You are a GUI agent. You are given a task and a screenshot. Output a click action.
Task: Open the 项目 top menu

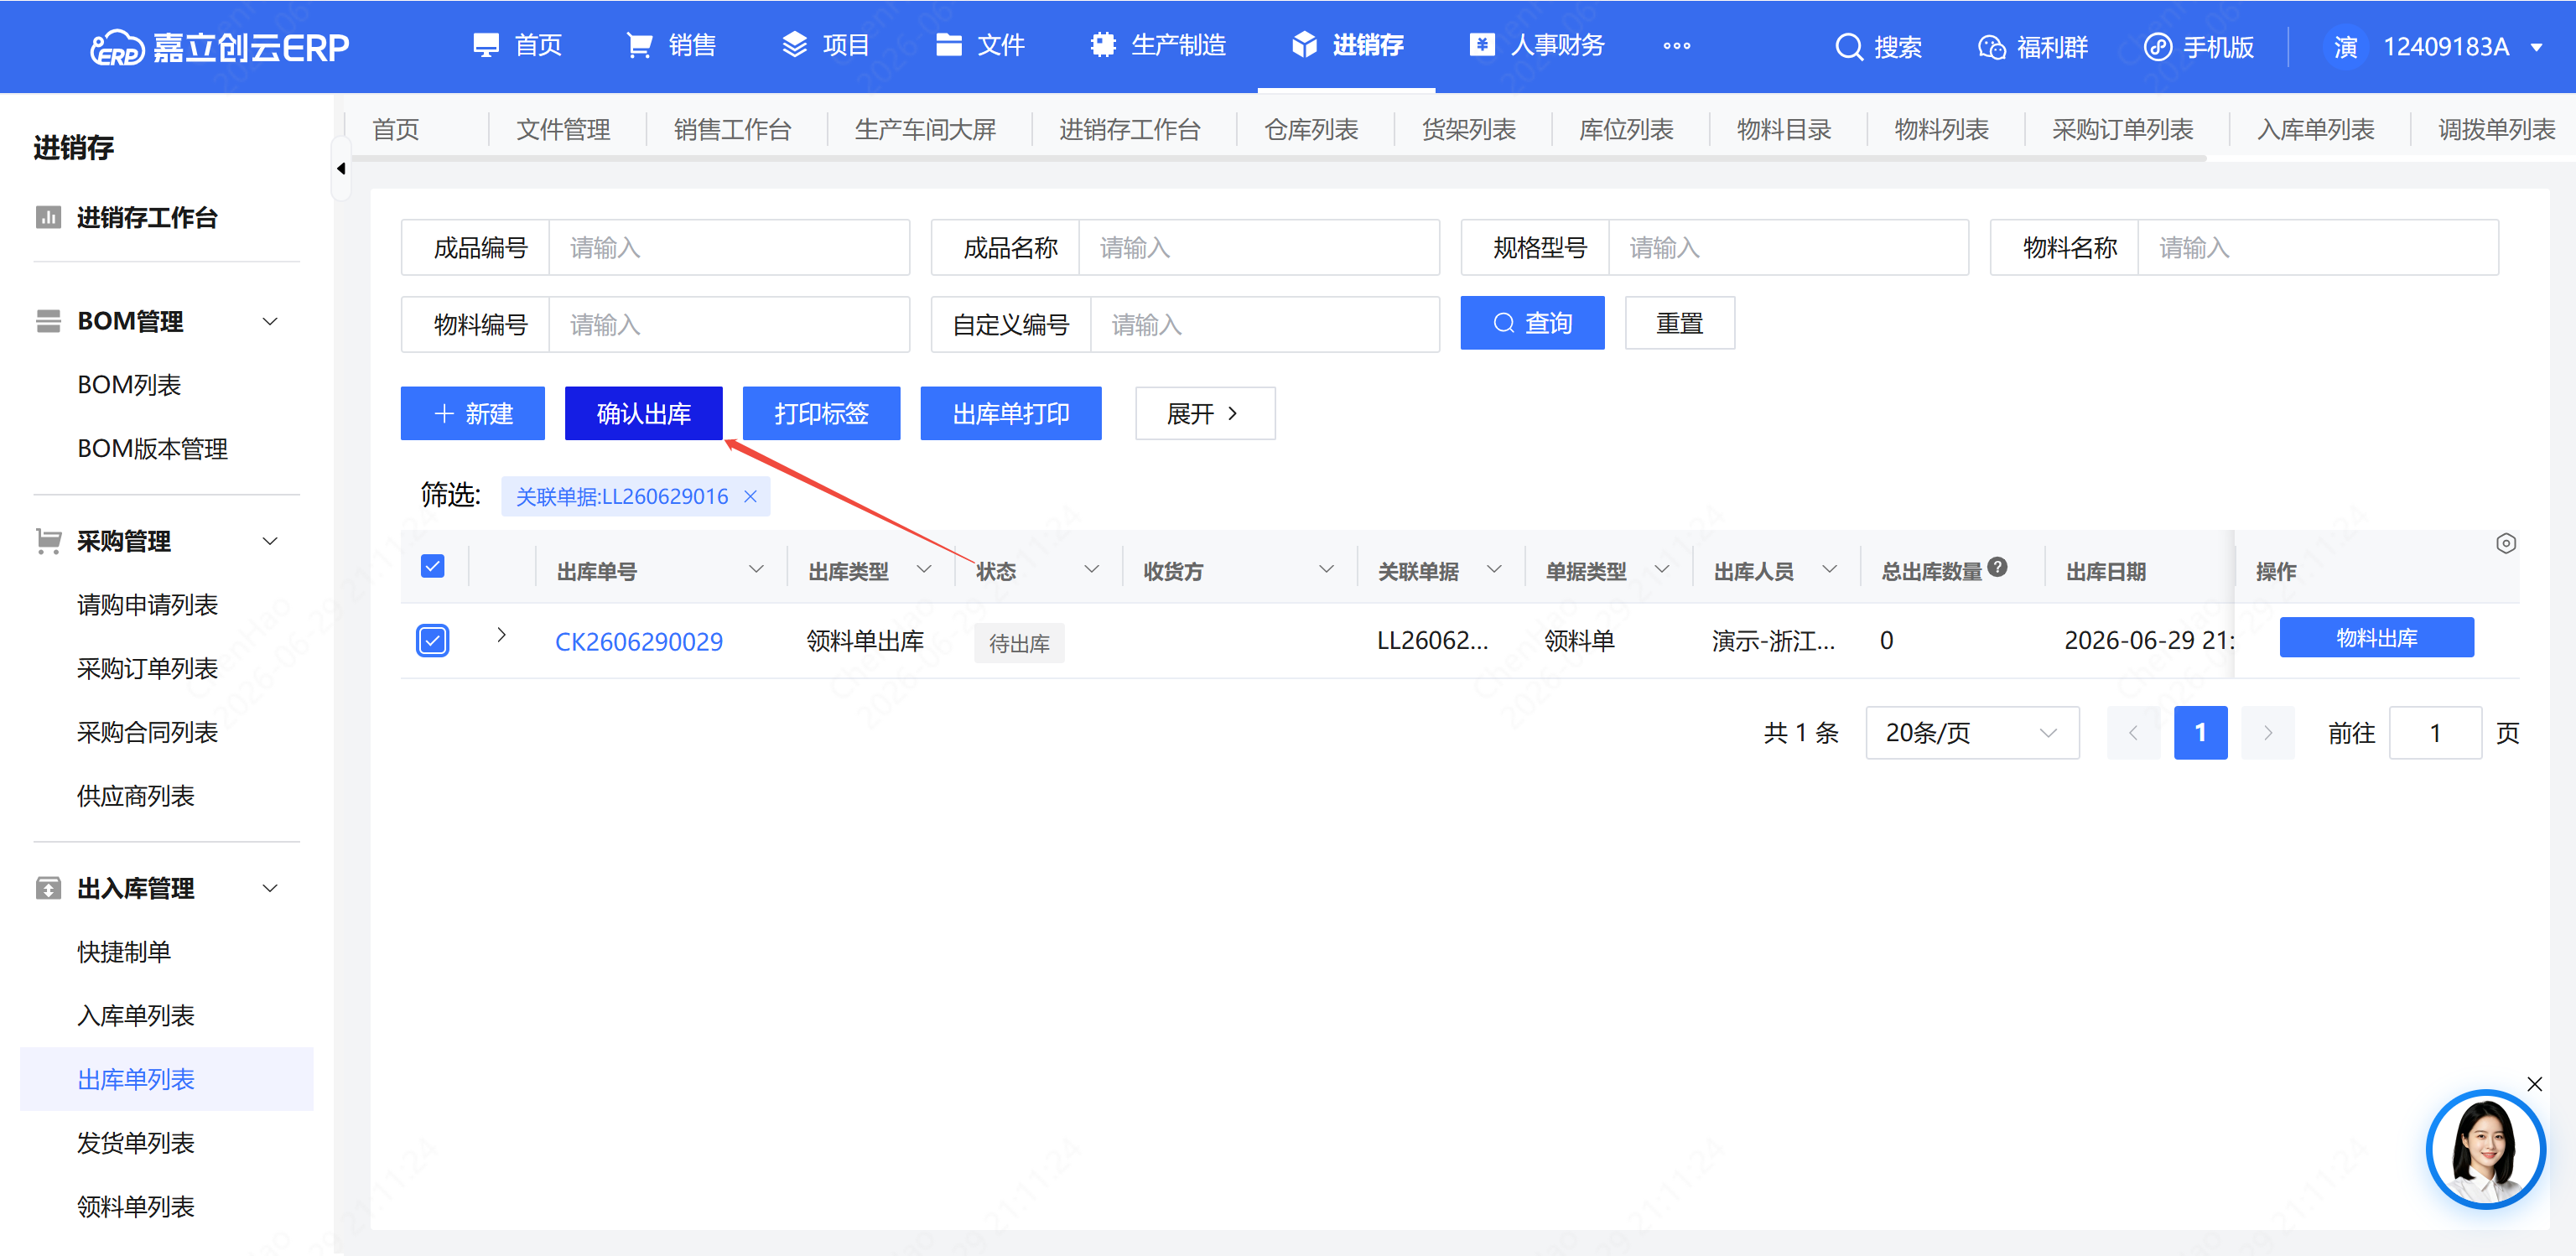click(825, 46)
